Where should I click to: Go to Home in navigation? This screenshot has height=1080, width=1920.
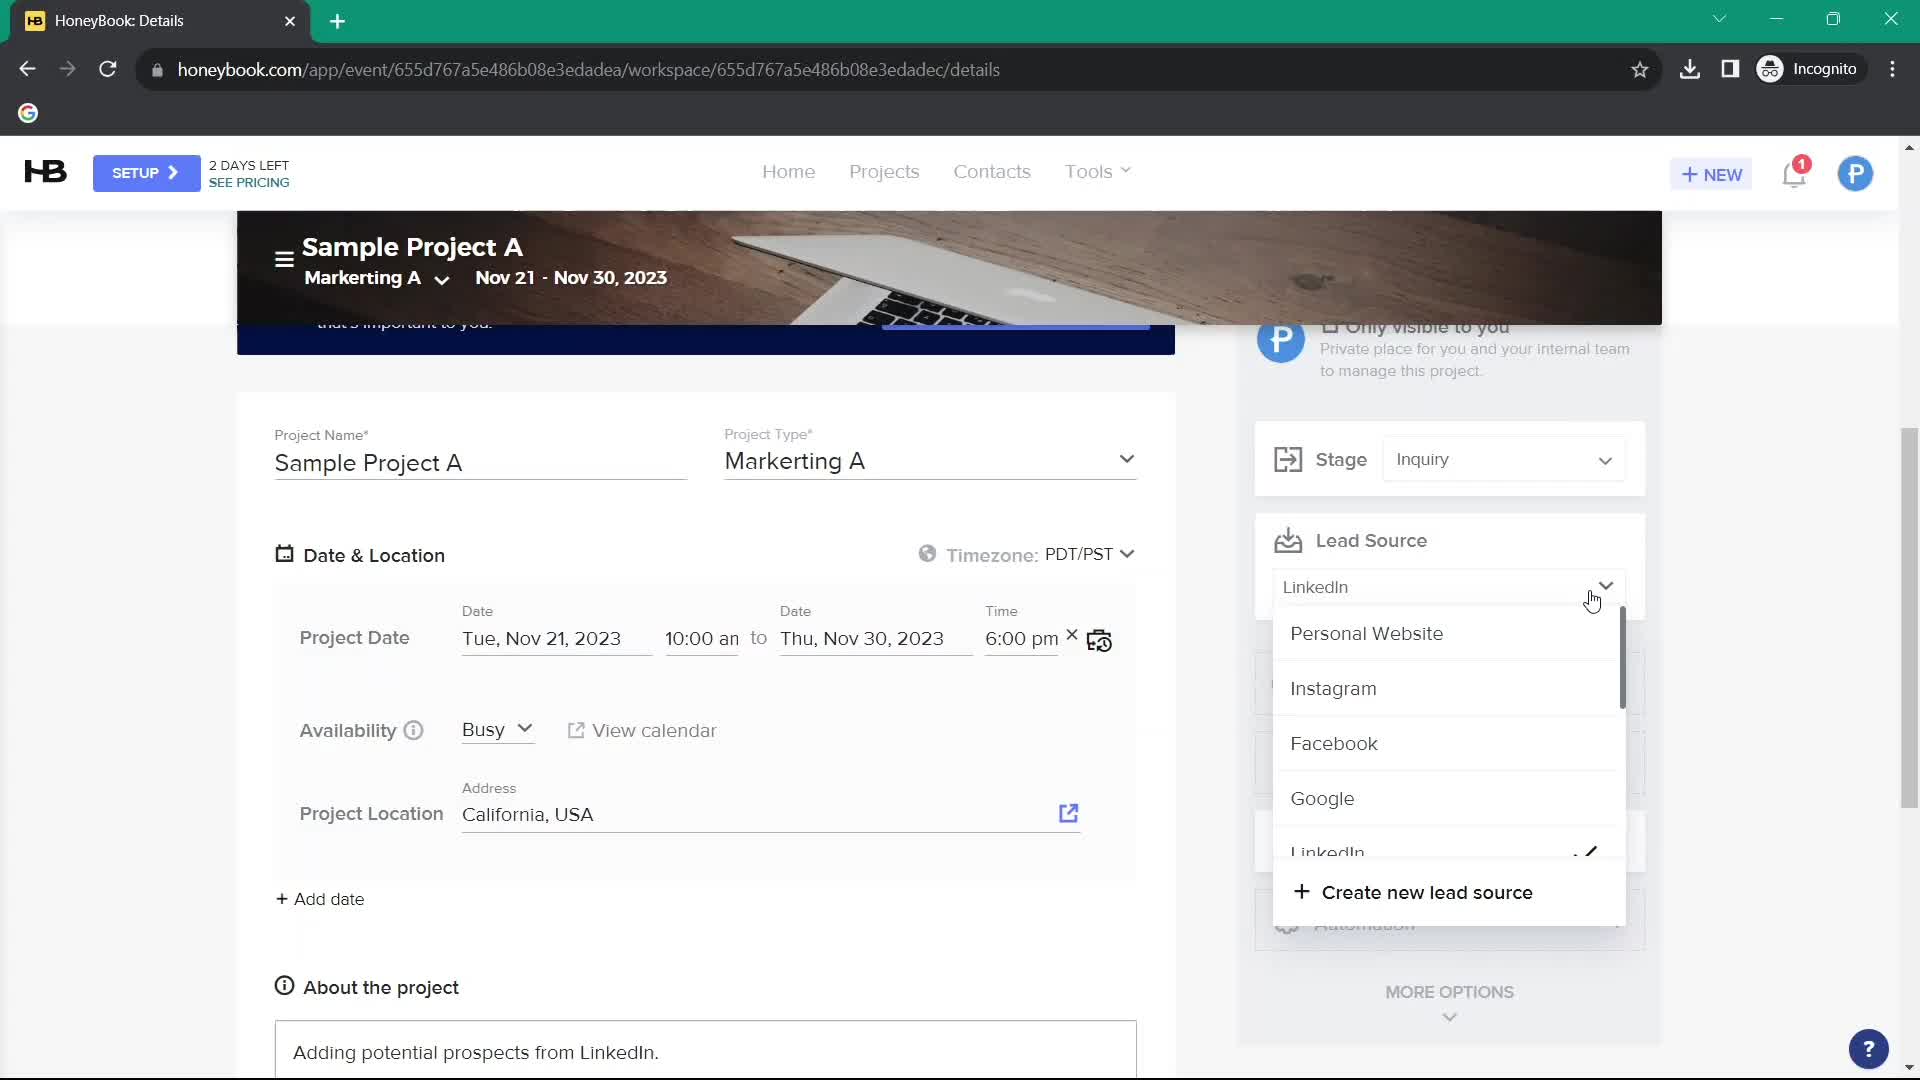click(788, 172)
